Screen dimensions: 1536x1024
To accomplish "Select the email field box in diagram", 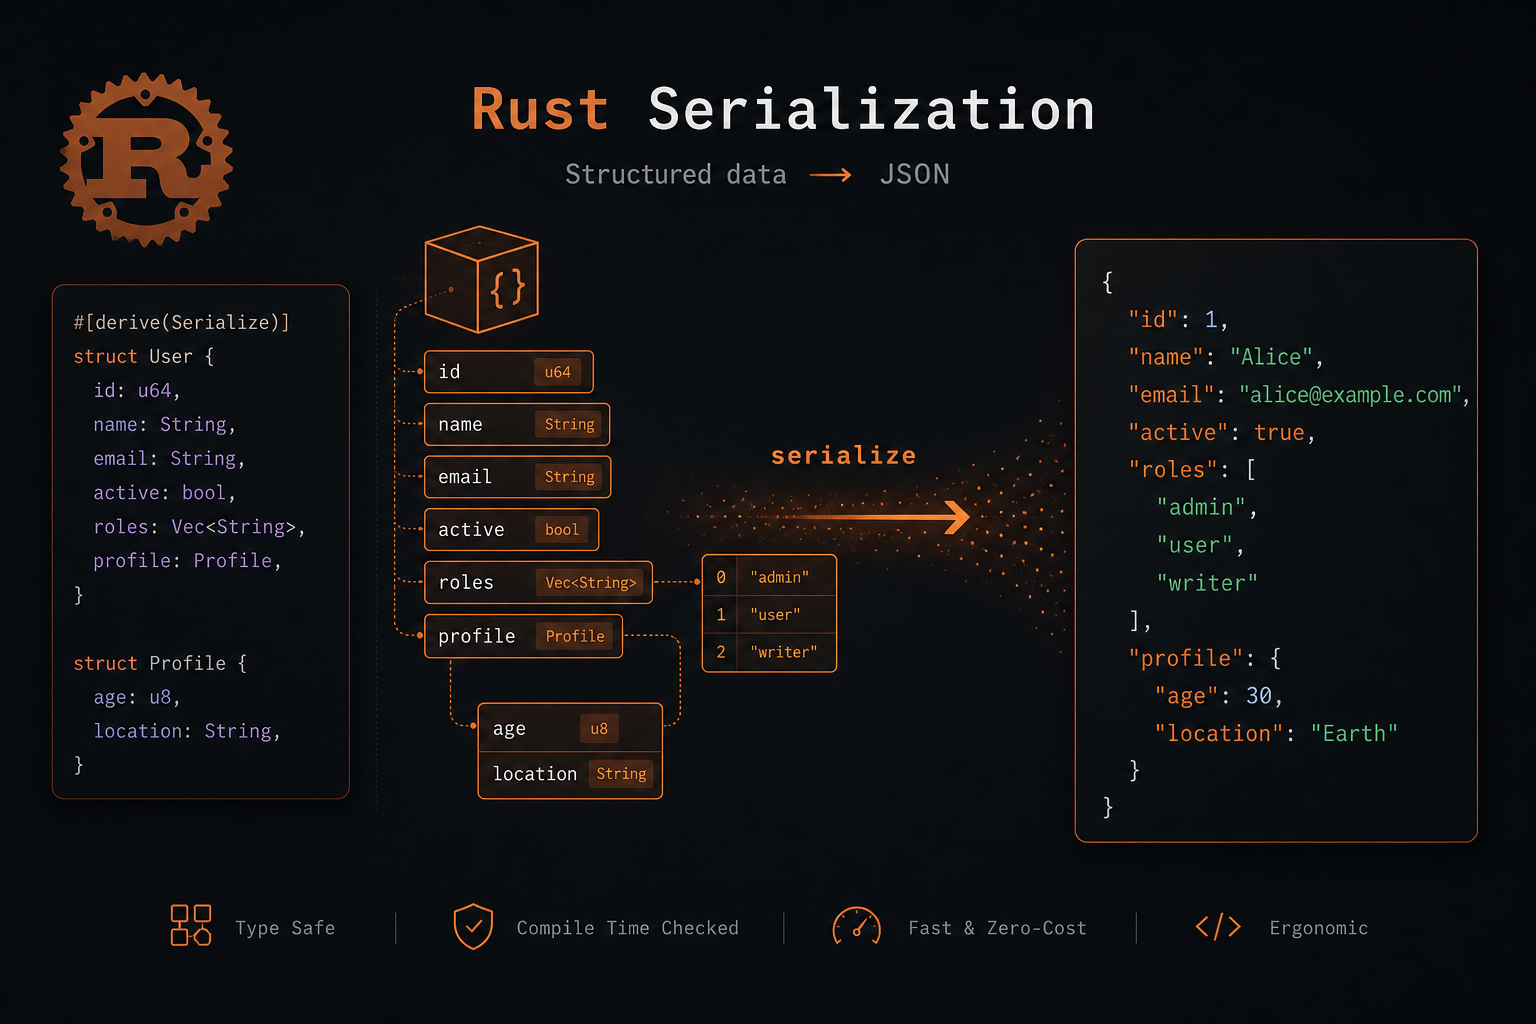I will point(517,477).
